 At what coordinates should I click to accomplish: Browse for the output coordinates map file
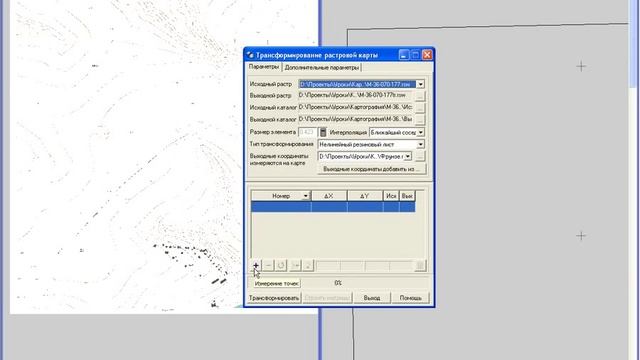click(x=420, y=156)
